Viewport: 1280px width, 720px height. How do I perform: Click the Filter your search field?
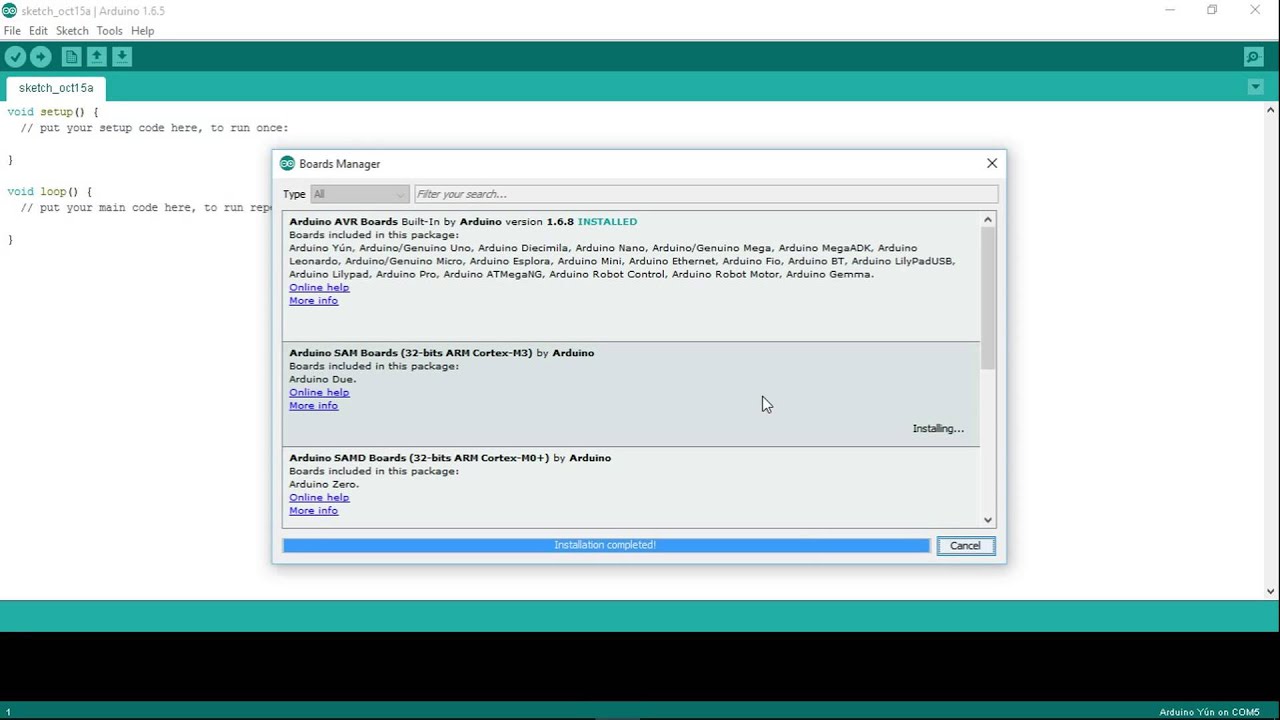pyautogui.click(x=705, y=194)
